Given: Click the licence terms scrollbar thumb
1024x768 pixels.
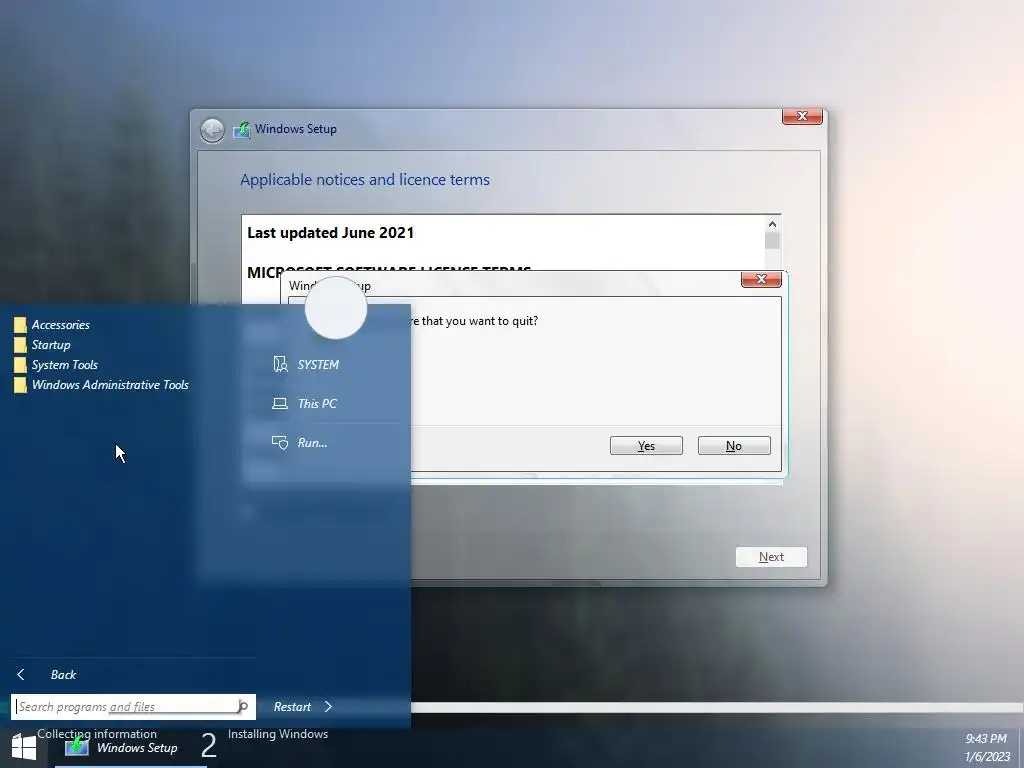Looking at the screenshot, I should point(773,240).
